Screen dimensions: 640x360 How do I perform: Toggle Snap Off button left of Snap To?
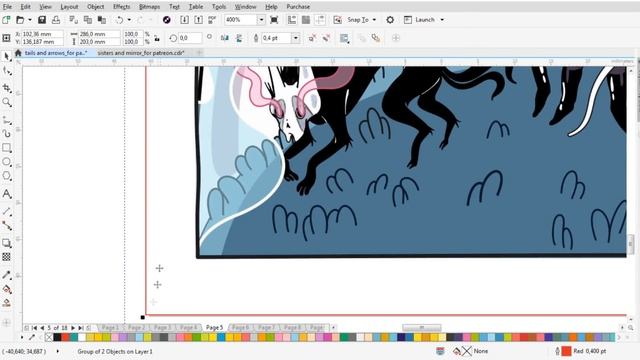(337, 20)
